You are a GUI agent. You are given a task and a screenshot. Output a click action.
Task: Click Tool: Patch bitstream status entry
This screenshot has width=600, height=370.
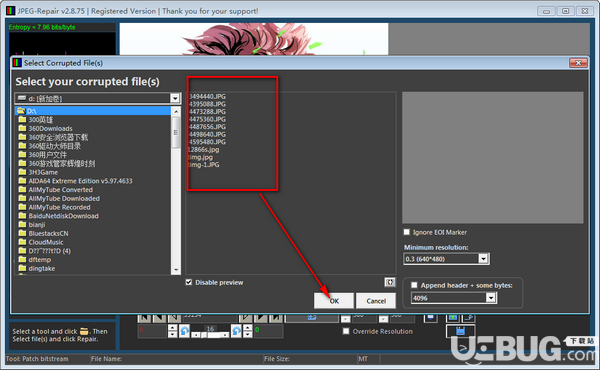(x=37, y=359)
